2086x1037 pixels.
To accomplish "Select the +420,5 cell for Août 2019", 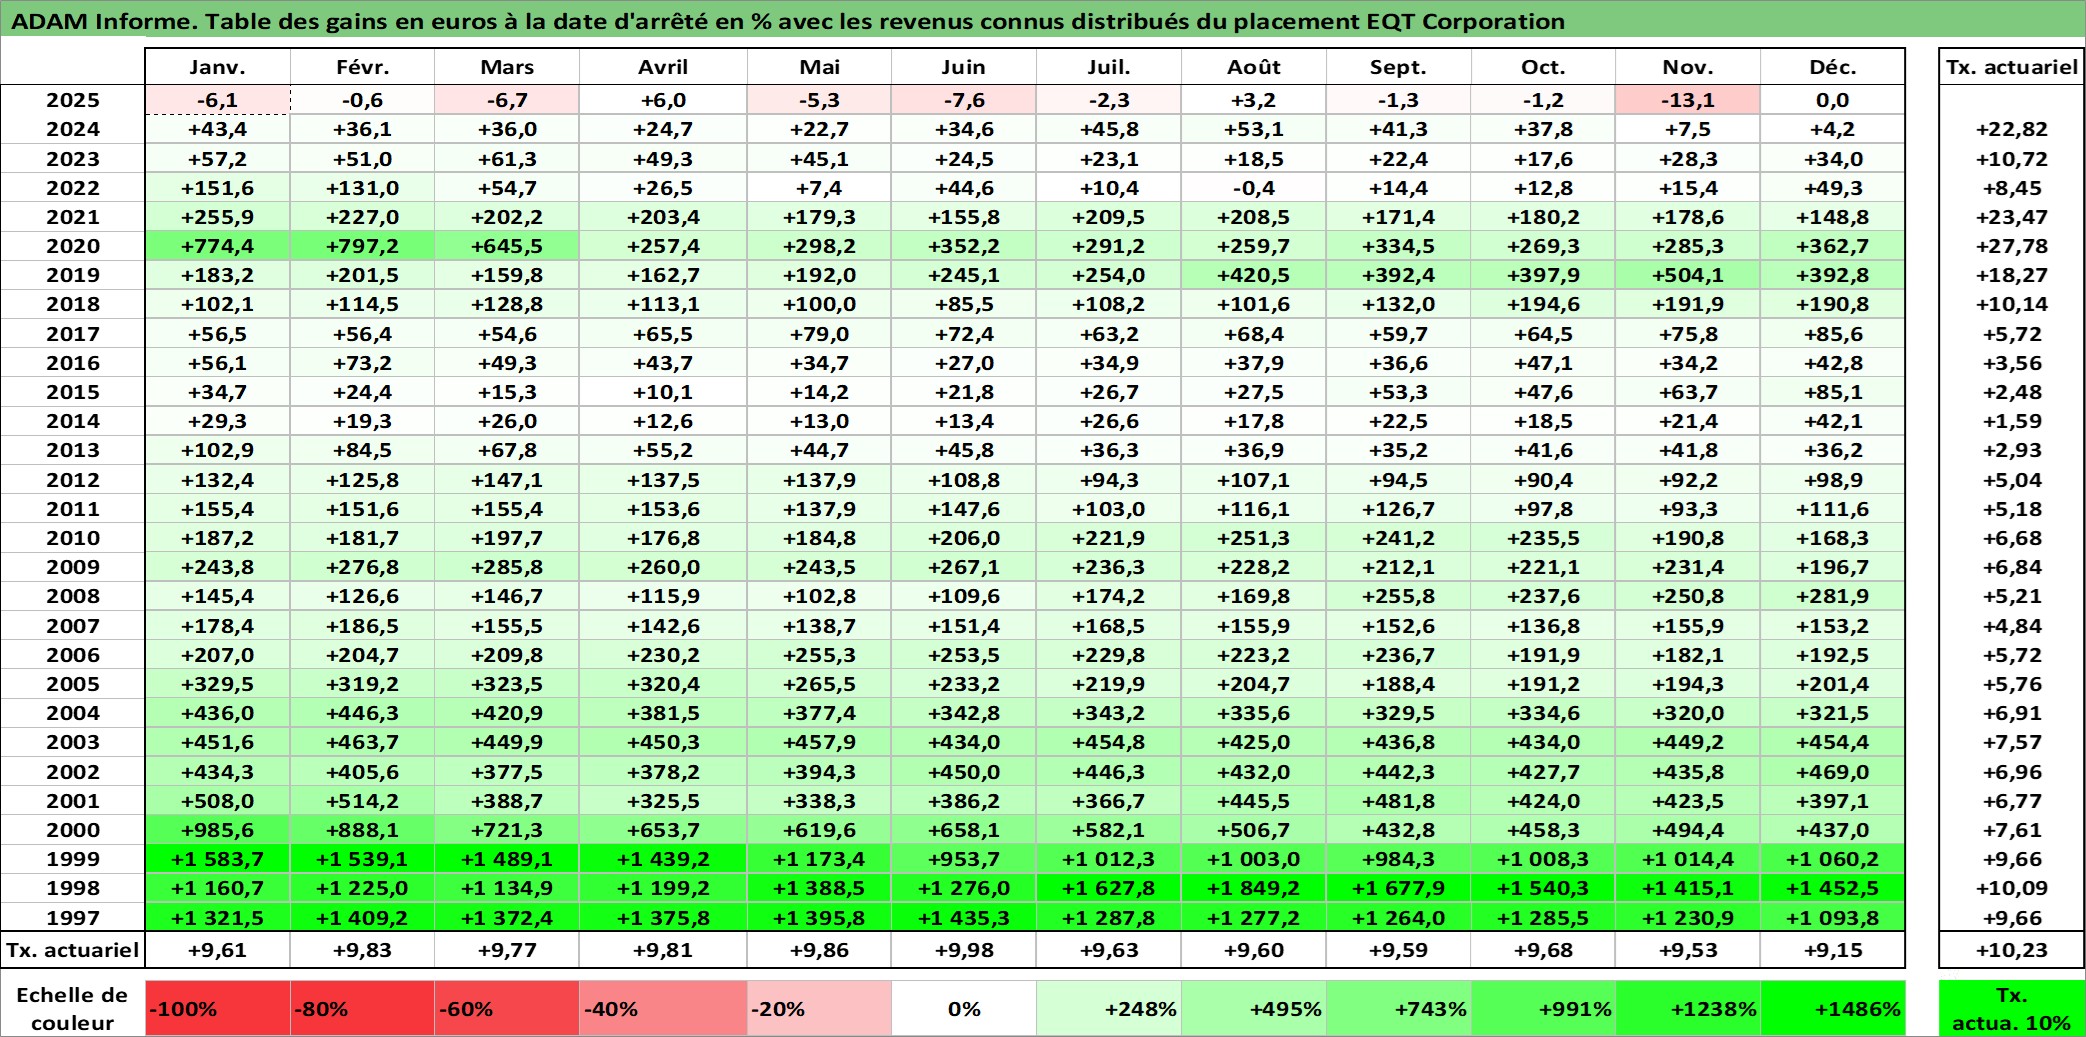I will [x=1254, y=275].
